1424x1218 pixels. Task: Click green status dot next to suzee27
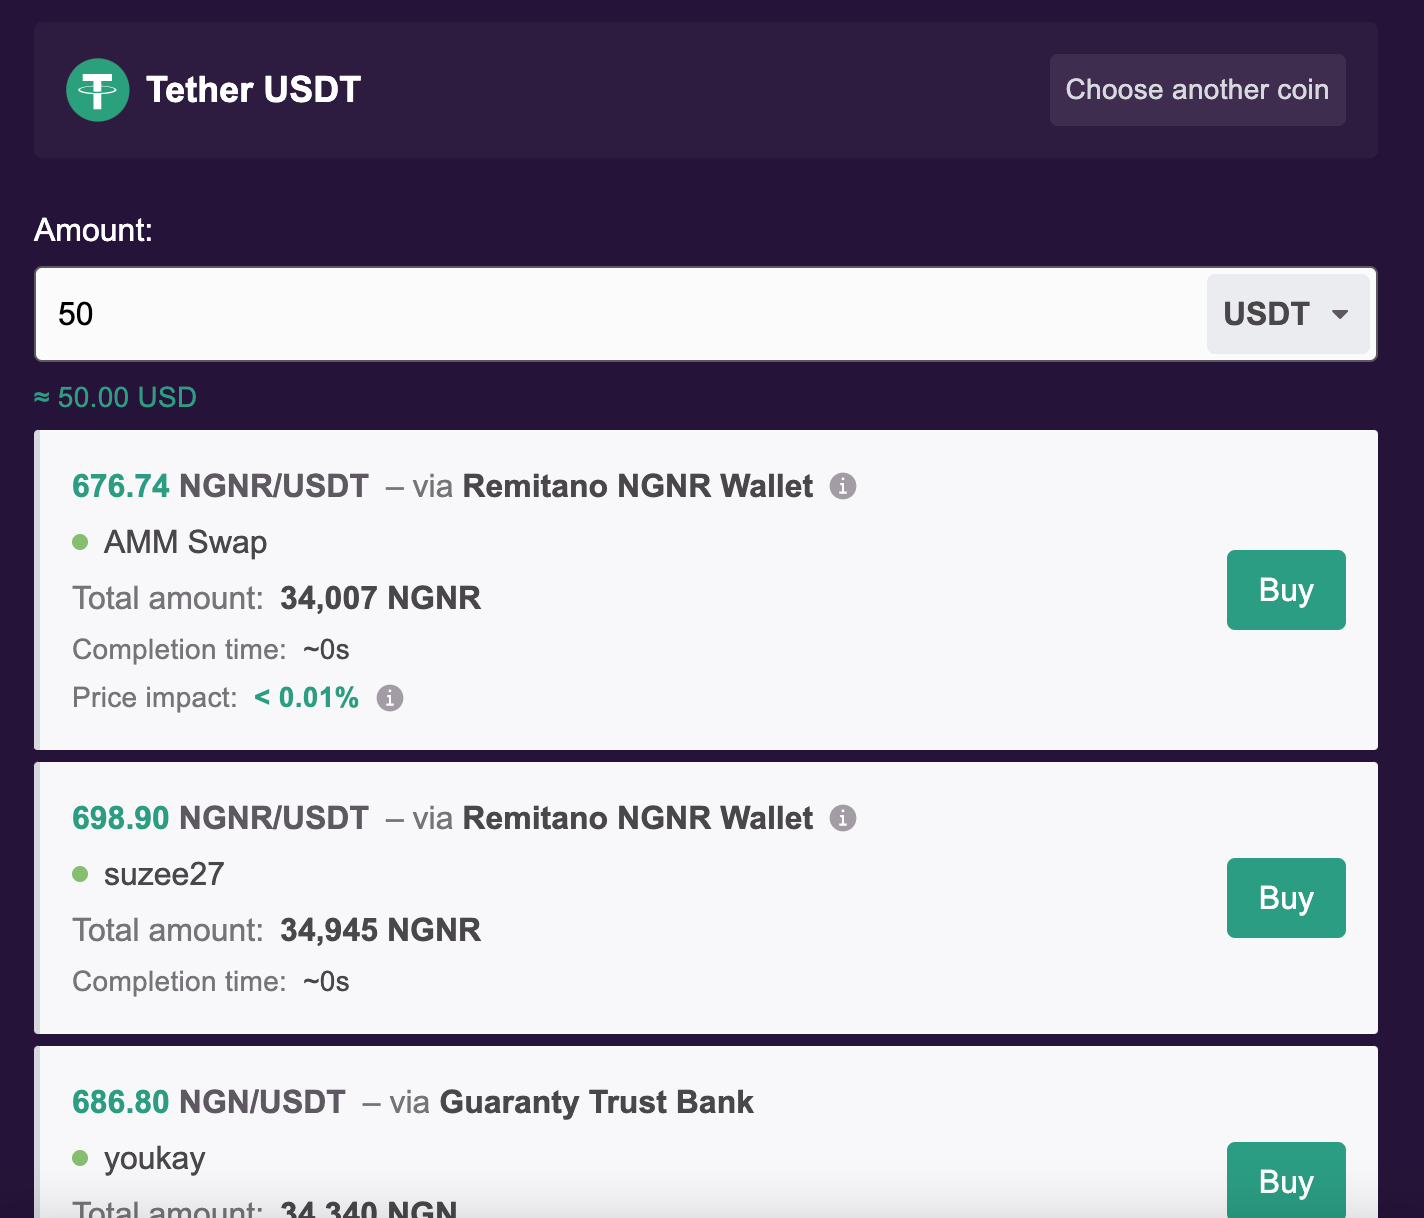pos(81,874)
